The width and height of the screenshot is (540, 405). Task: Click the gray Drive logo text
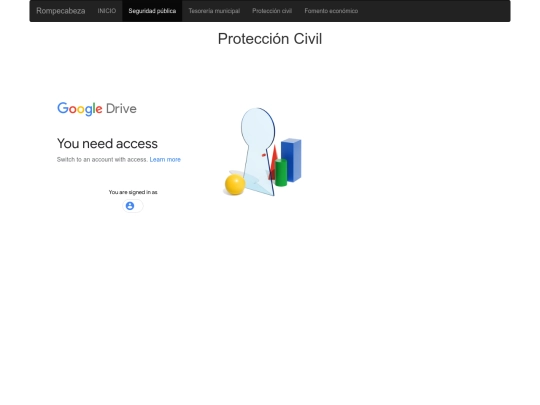pyautogui.click(x=121, y=109)
